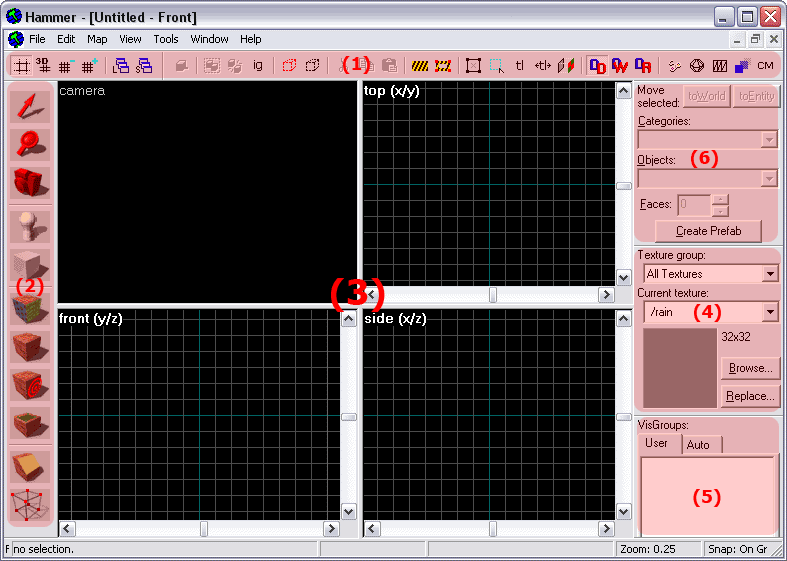Image resolution: width=787 pixels, height=561 pixels.
Task: Expand the Current texture dropdown
Action: click(768, 313)
